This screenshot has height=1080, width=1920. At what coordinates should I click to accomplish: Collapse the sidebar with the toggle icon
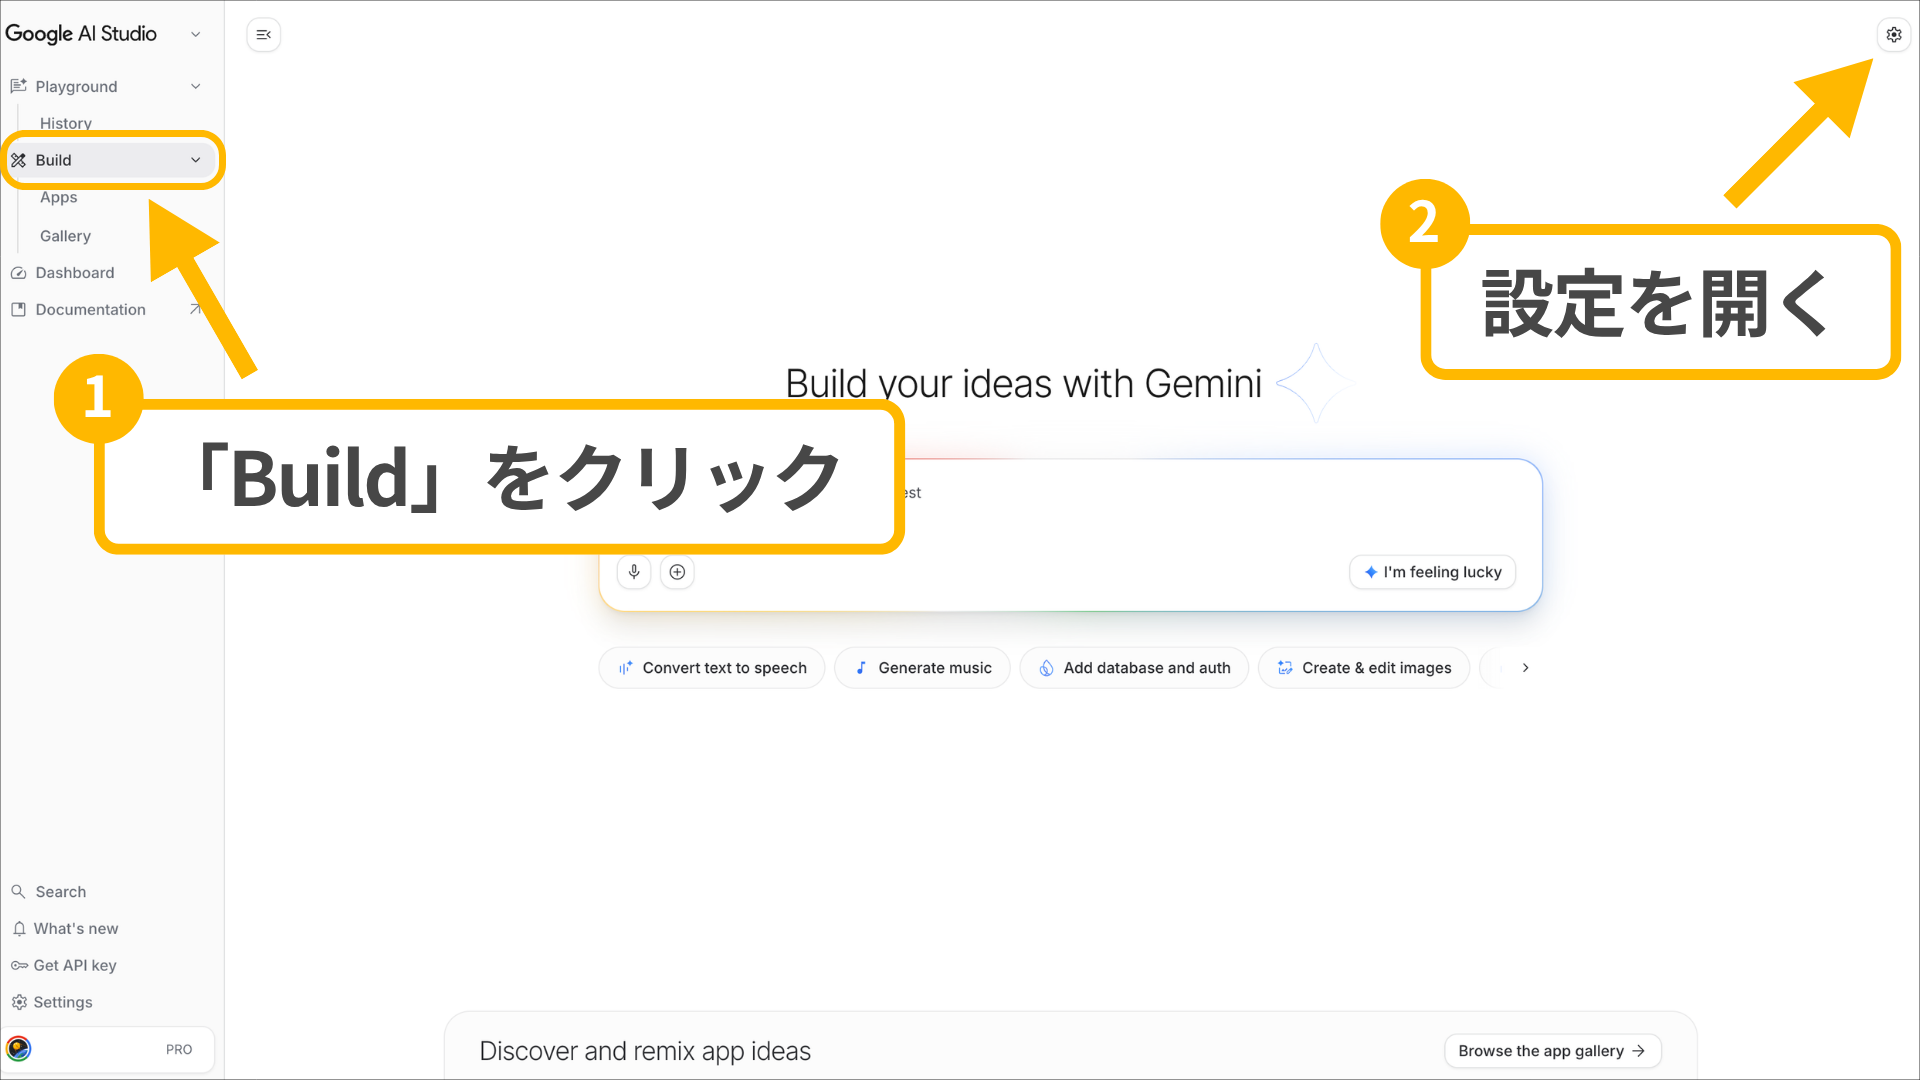point(264,35)
